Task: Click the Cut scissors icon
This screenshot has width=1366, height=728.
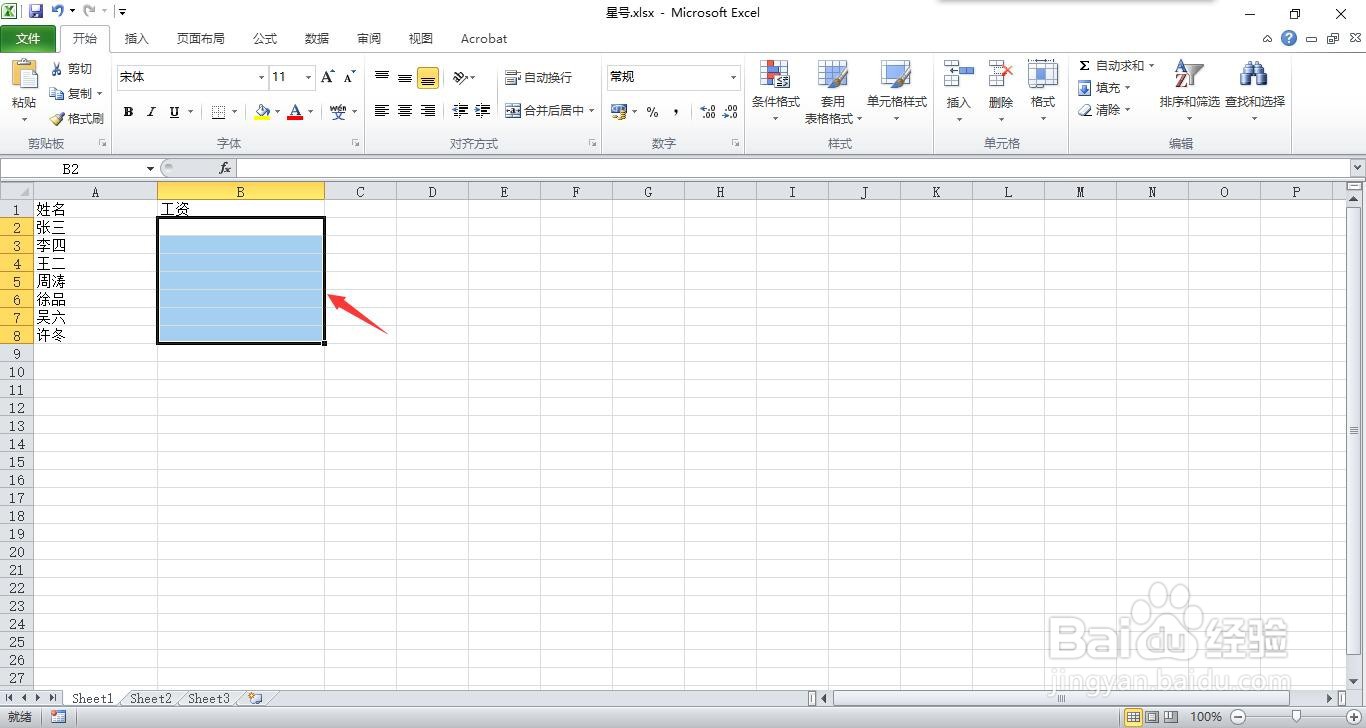Action: point(57,69)
